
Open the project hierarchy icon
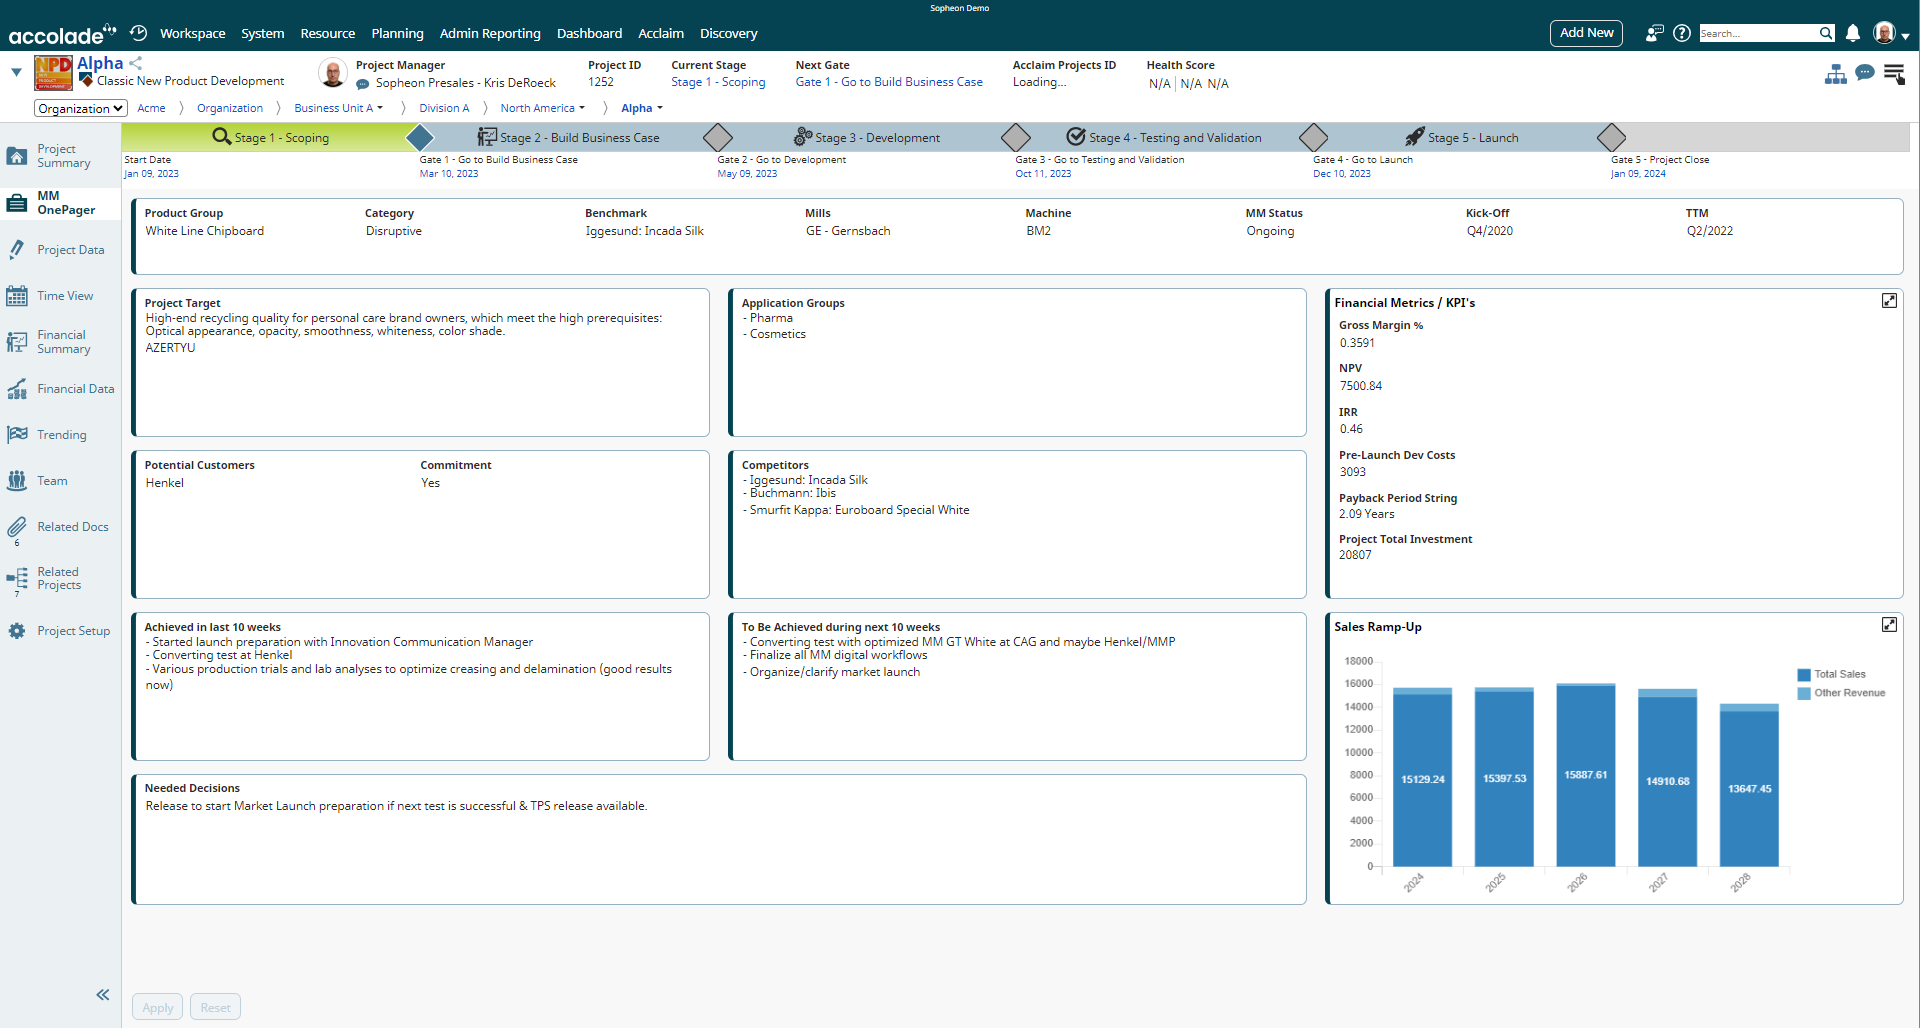(x=1837, y=73)
